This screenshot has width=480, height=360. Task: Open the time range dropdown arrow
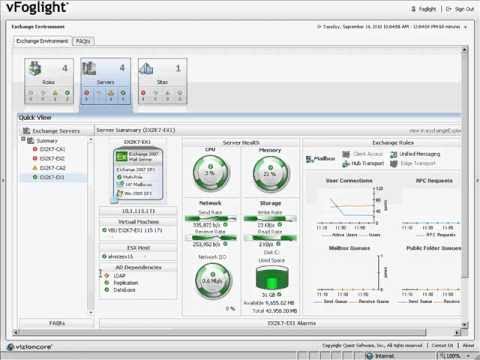[x=465, y=27]
